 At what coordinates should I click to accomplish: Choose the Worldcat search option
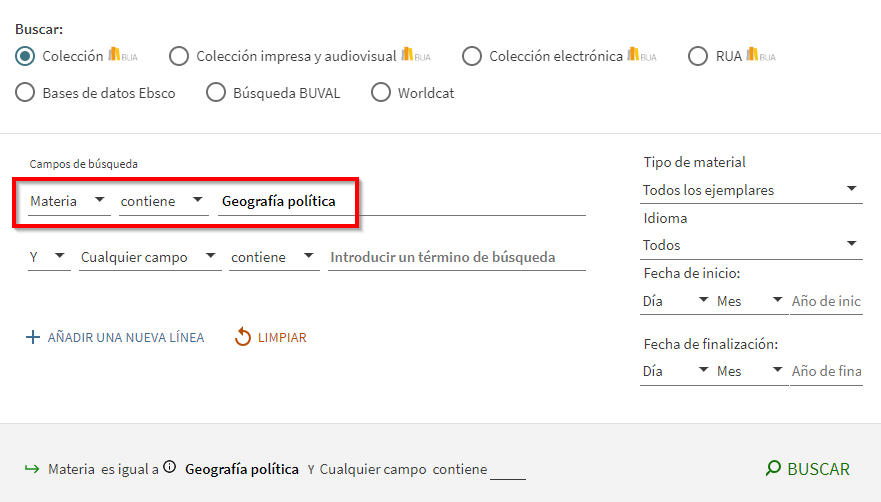point(381,93)
